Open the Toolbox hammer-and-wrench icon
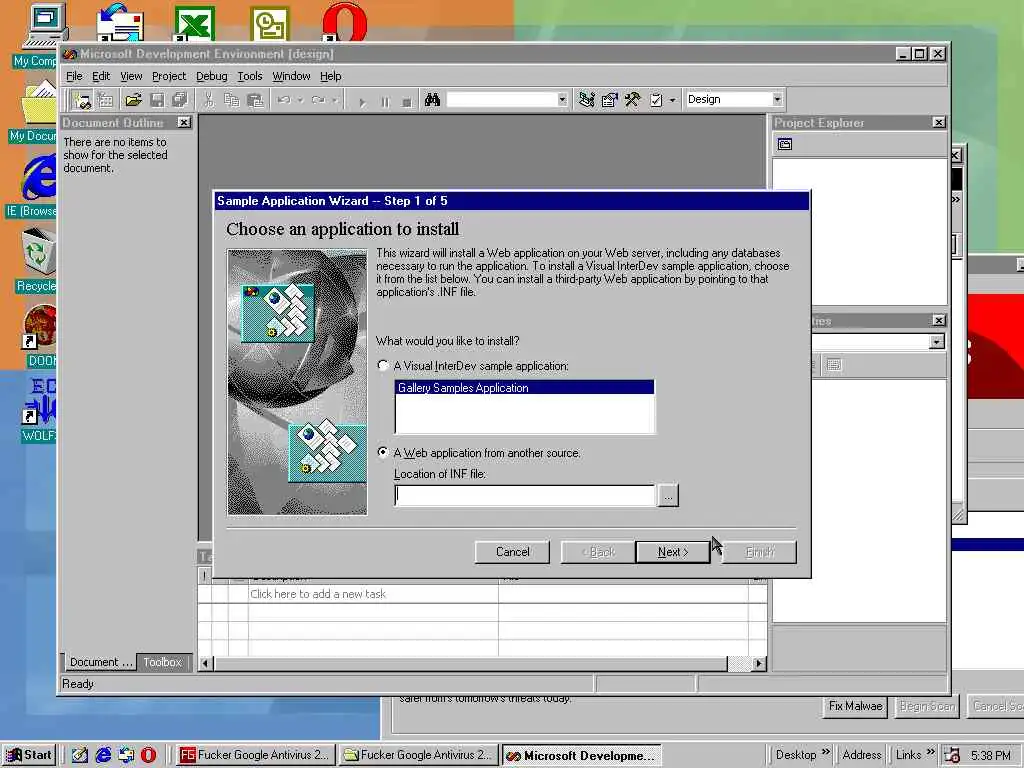1024x768 pixels. click(632, 100)
